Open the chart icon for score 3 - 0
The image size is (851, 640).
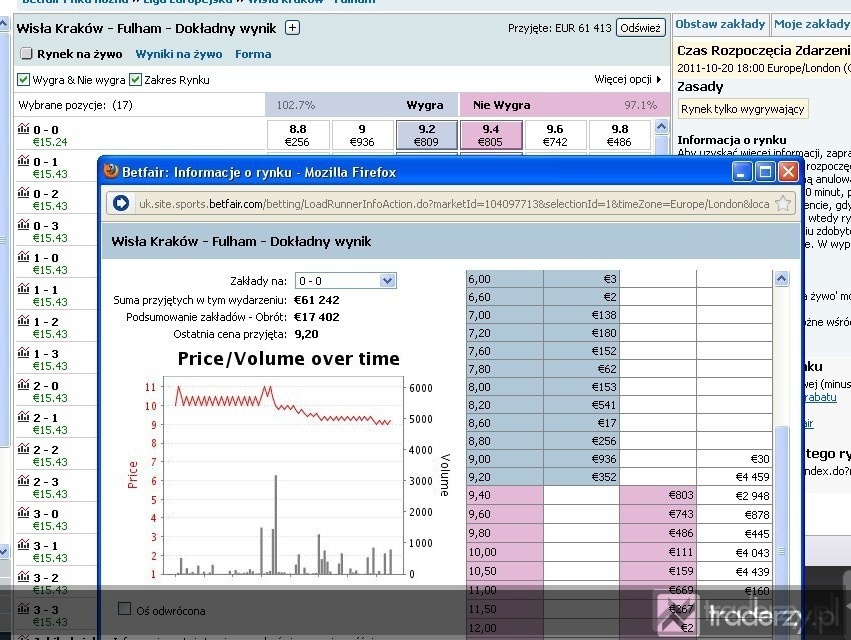23,513
